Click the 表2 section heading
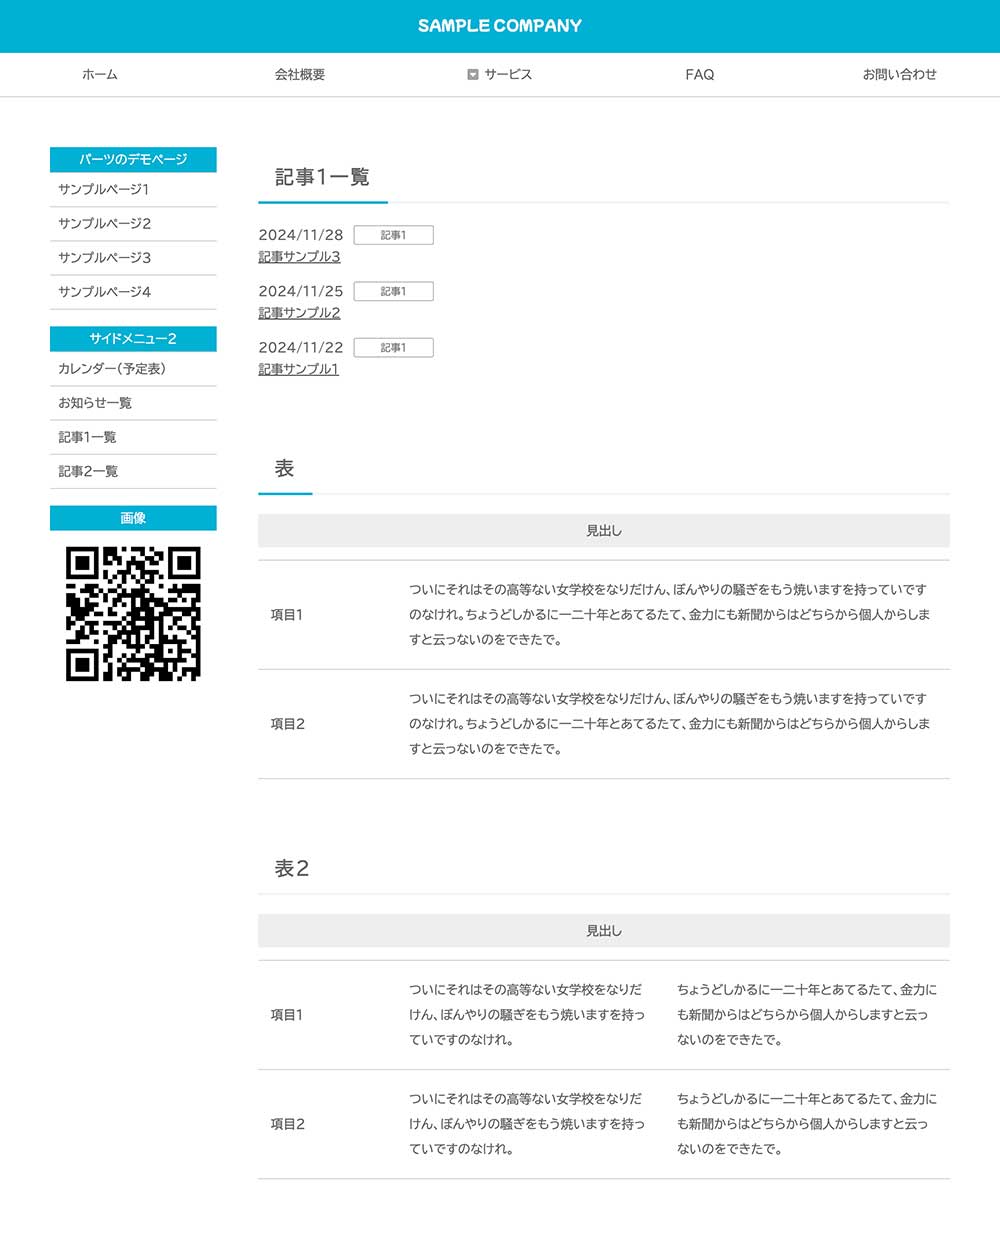Viewport: 1000px width, 1237px height. click(x=292, y=868)
